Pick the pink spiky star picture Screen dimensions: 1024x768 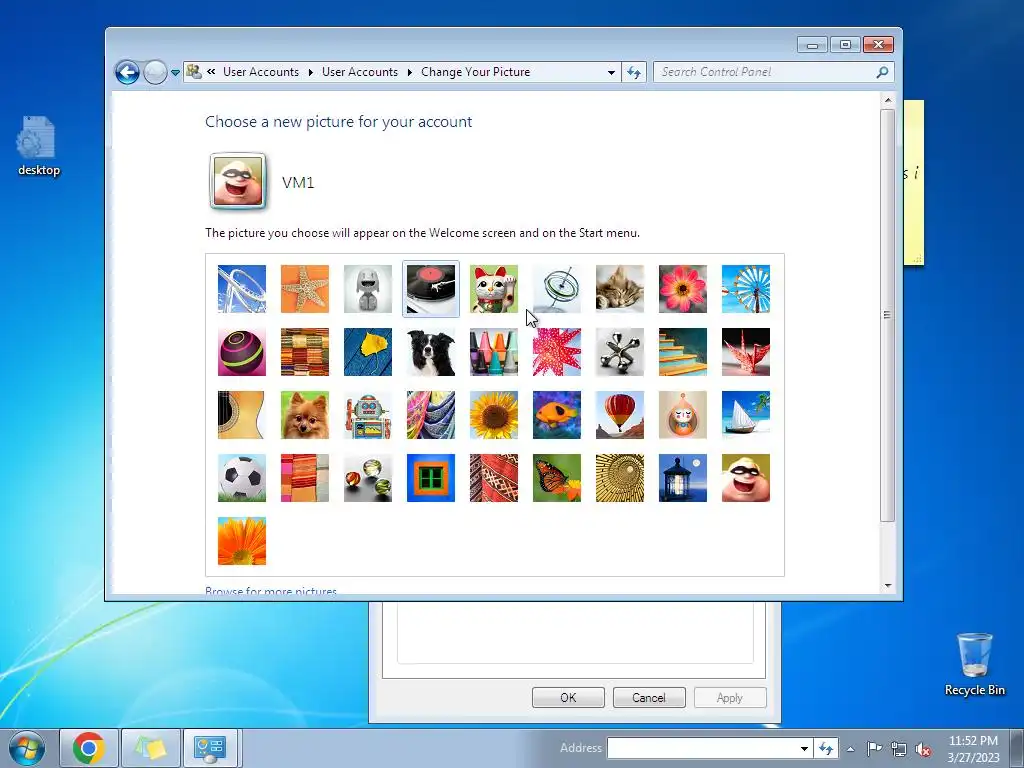[557, 352]
